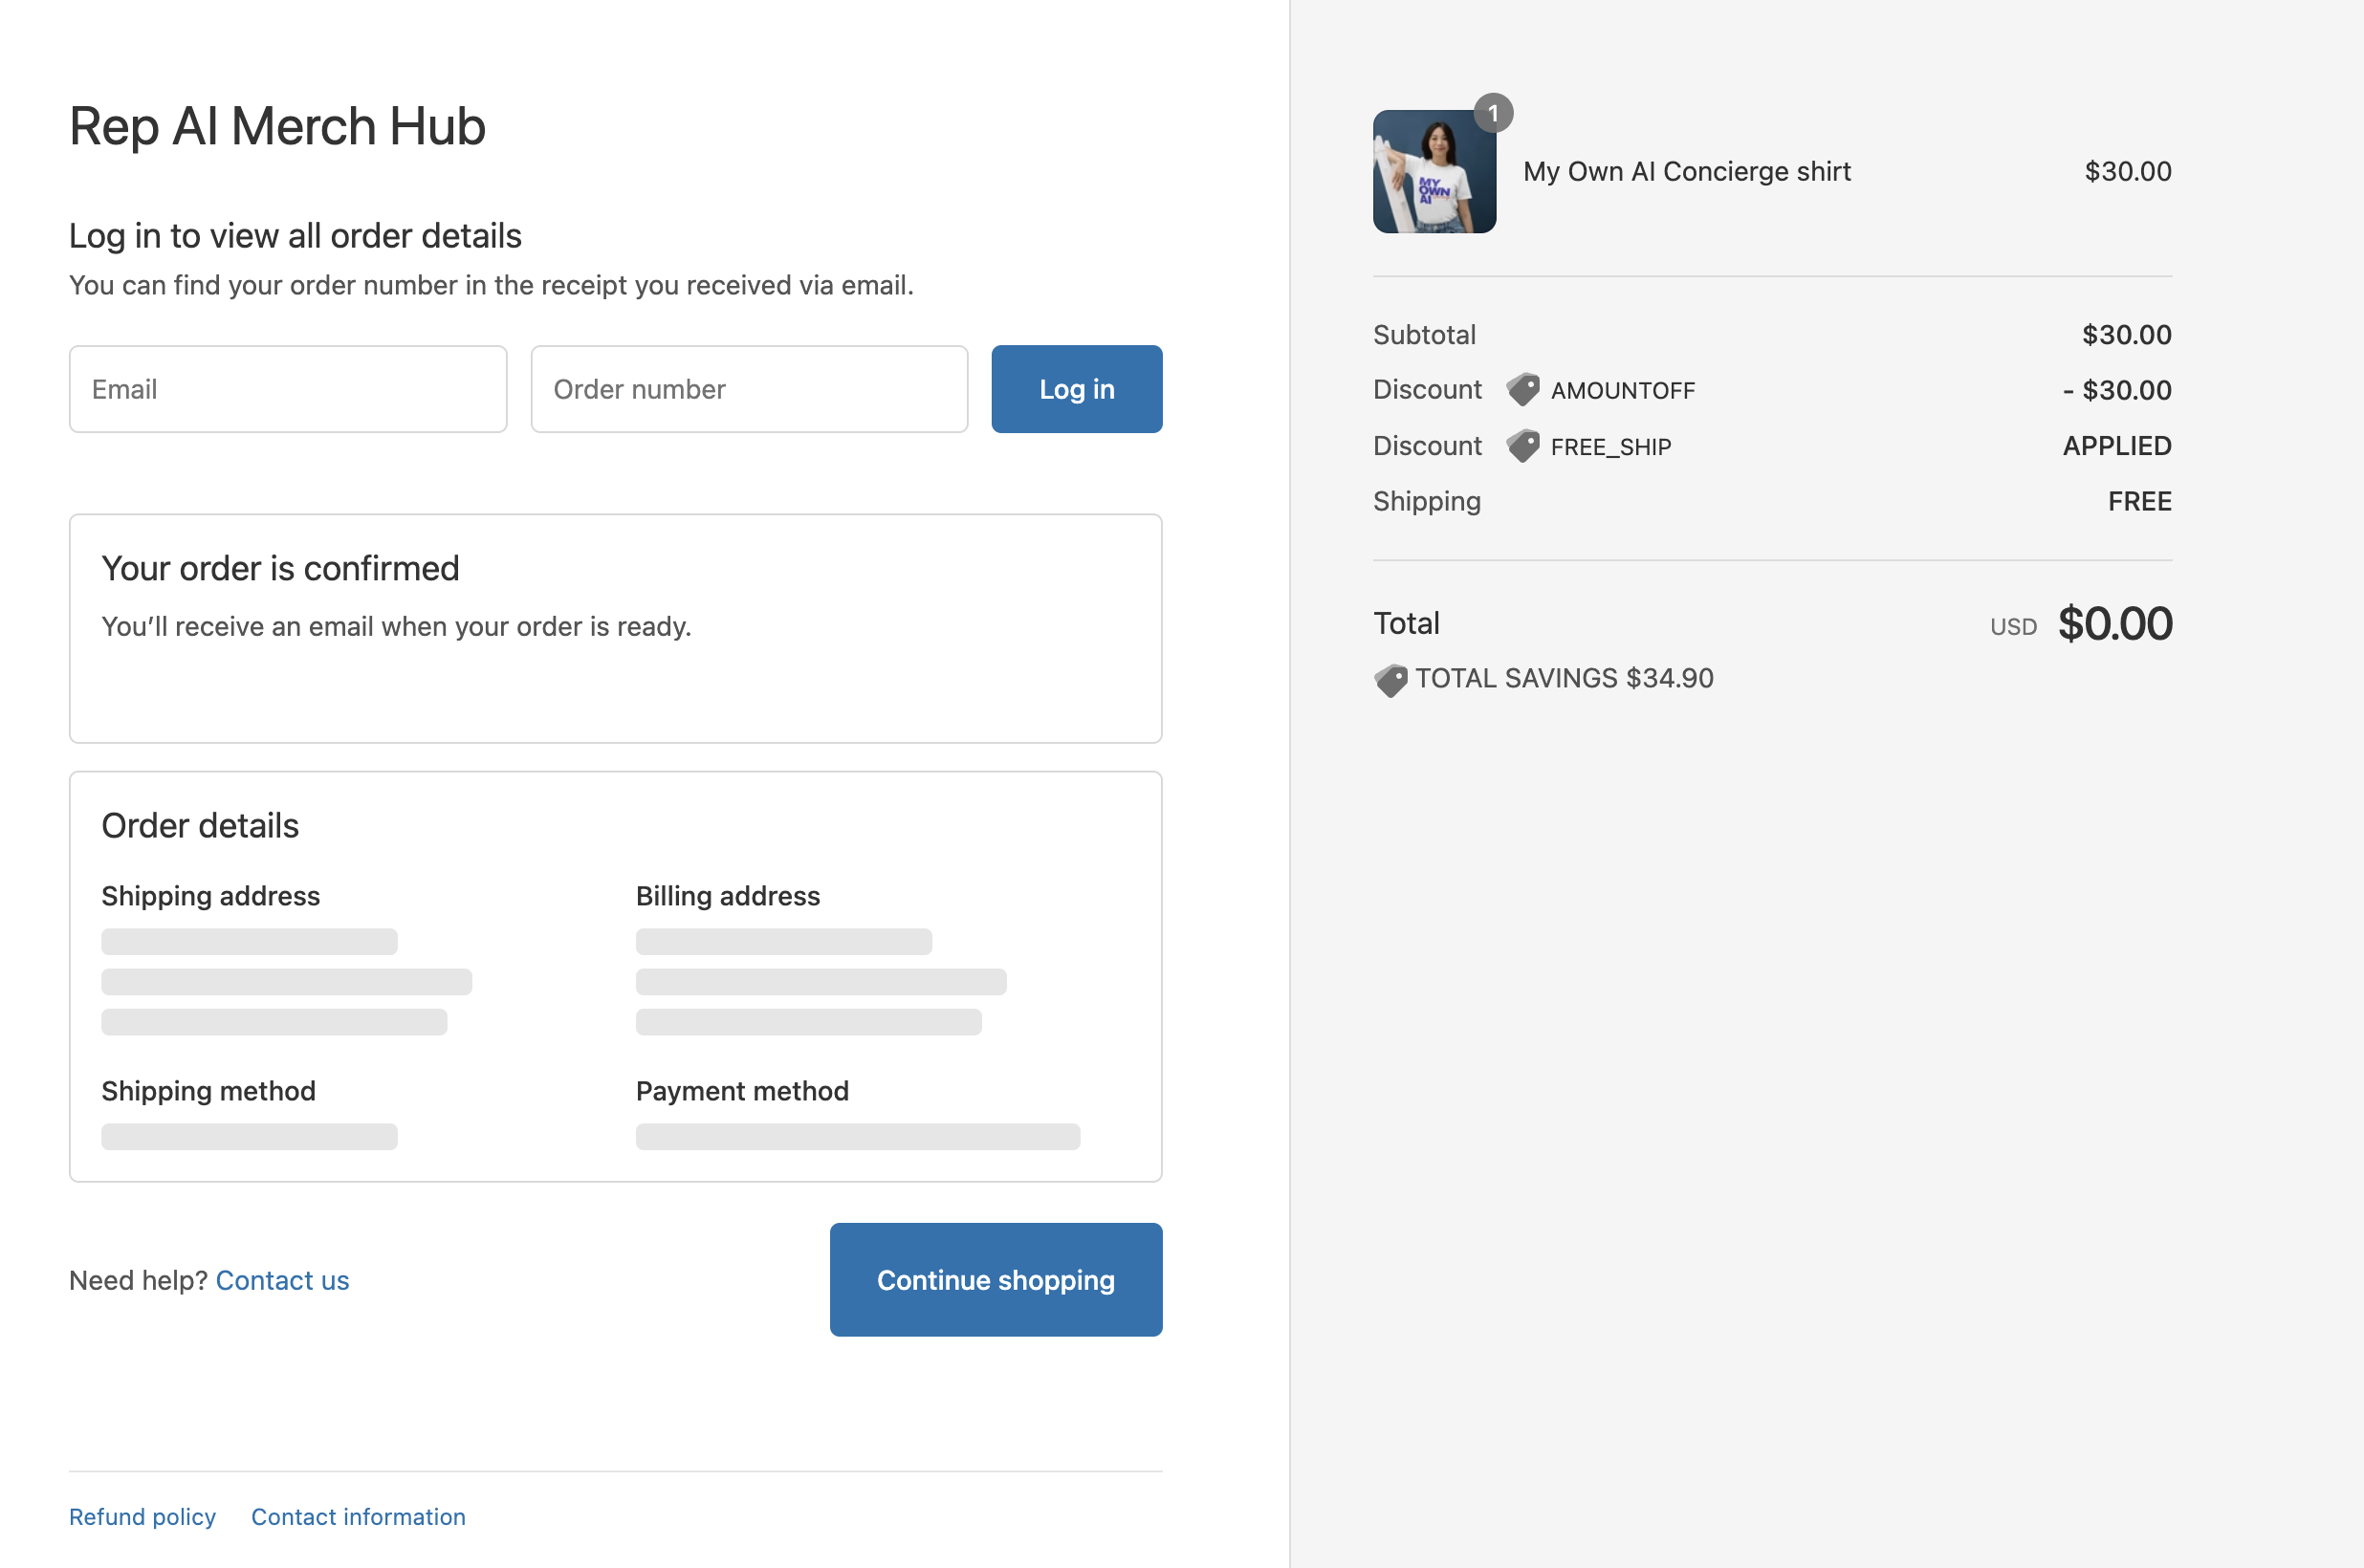Click the Log in button
Viewport: 2364px width, 1568px height.
(x=1076, y=389)
